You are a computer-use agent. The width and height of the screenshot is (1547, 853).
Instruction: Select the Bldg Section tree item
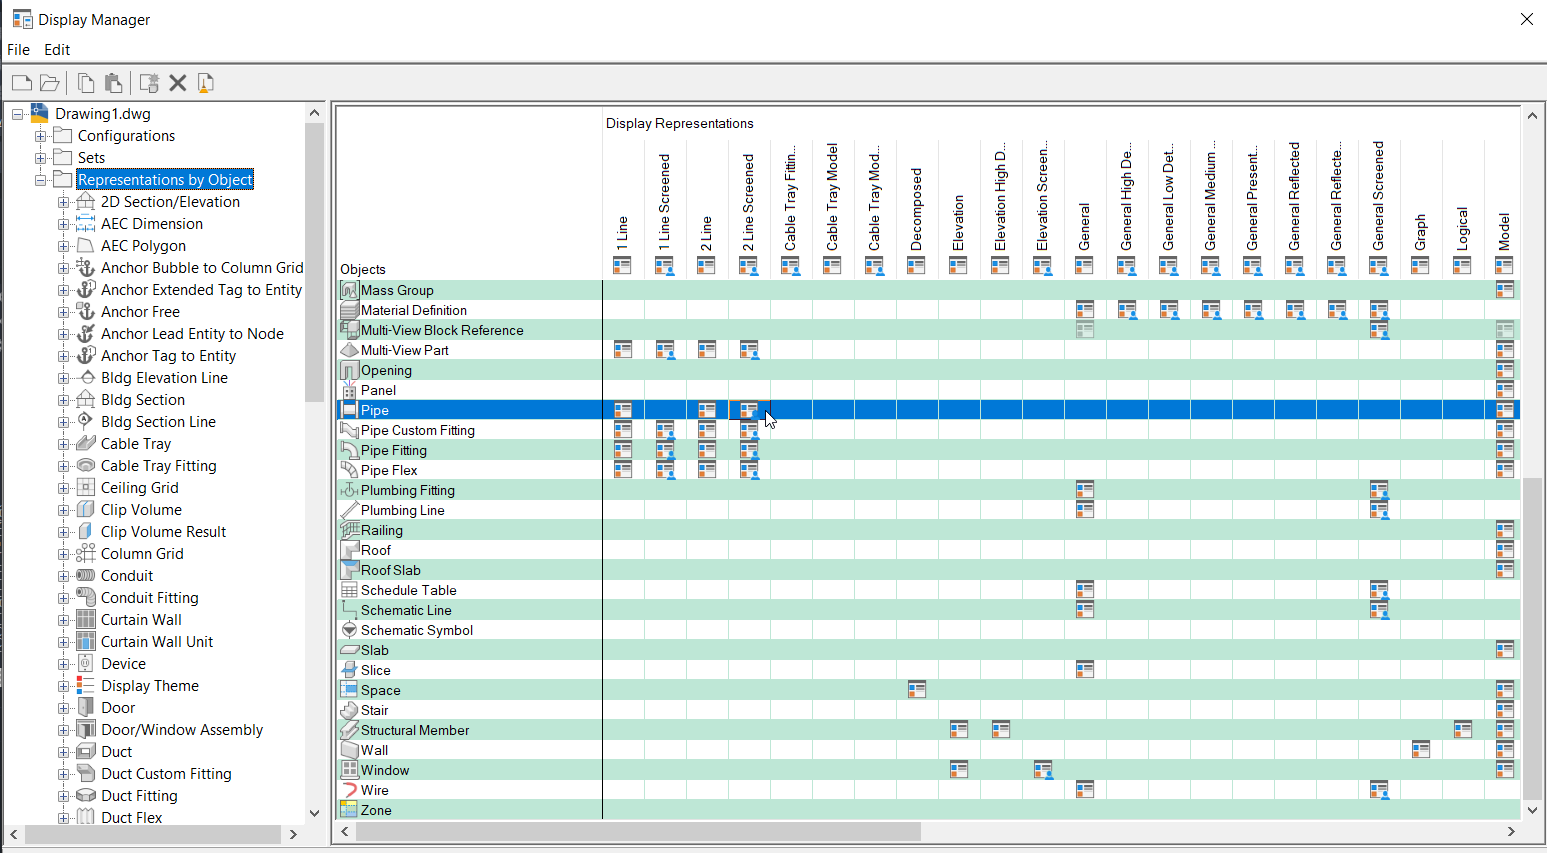pyautogui.click(x=143, y=400)
